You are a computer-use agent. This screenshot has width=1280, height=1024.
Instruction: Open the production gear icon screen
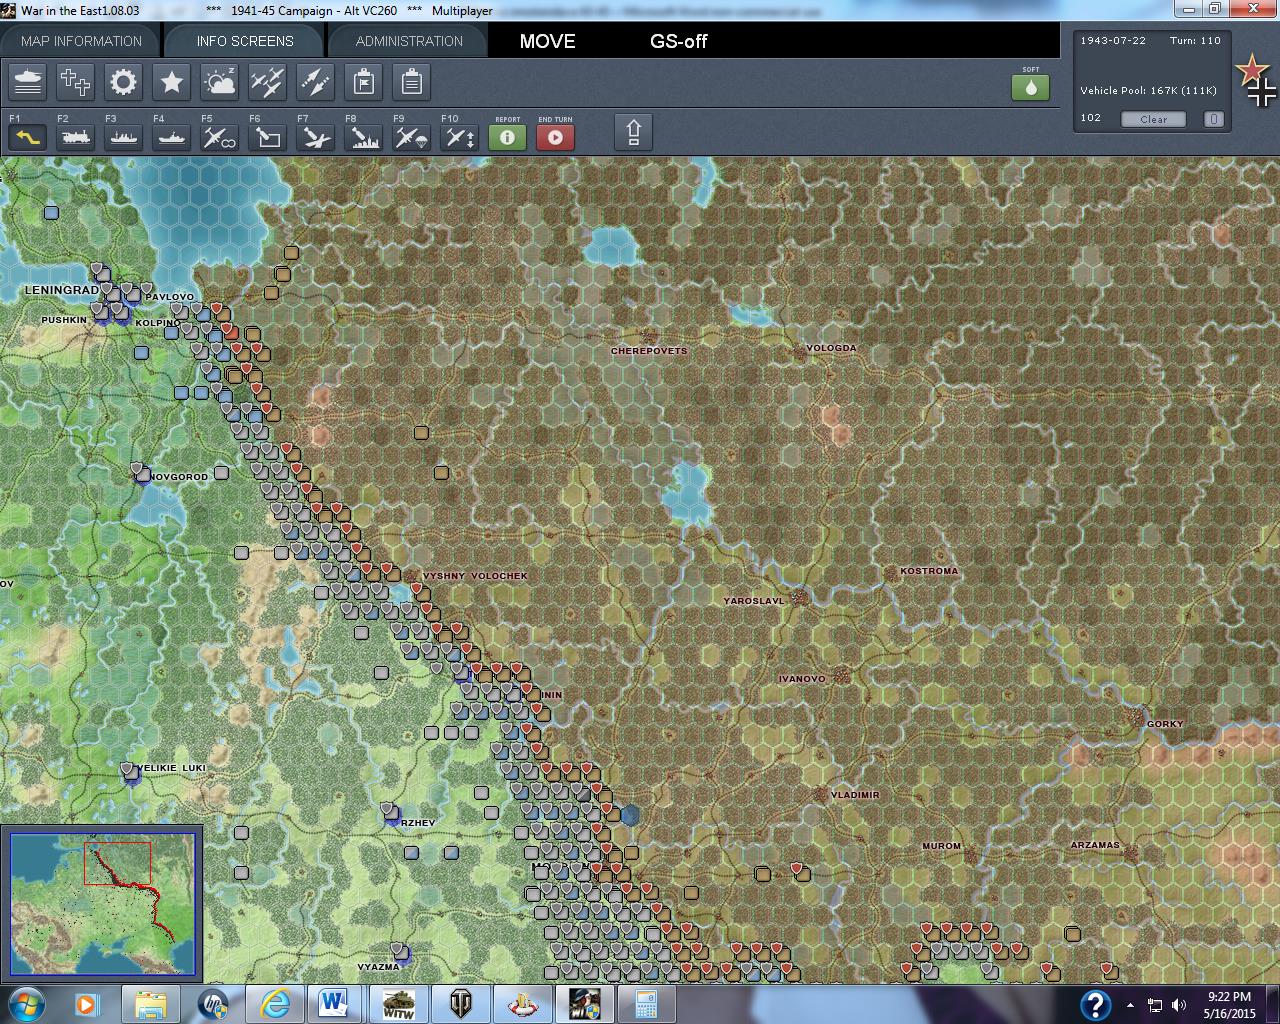[124, 82]
